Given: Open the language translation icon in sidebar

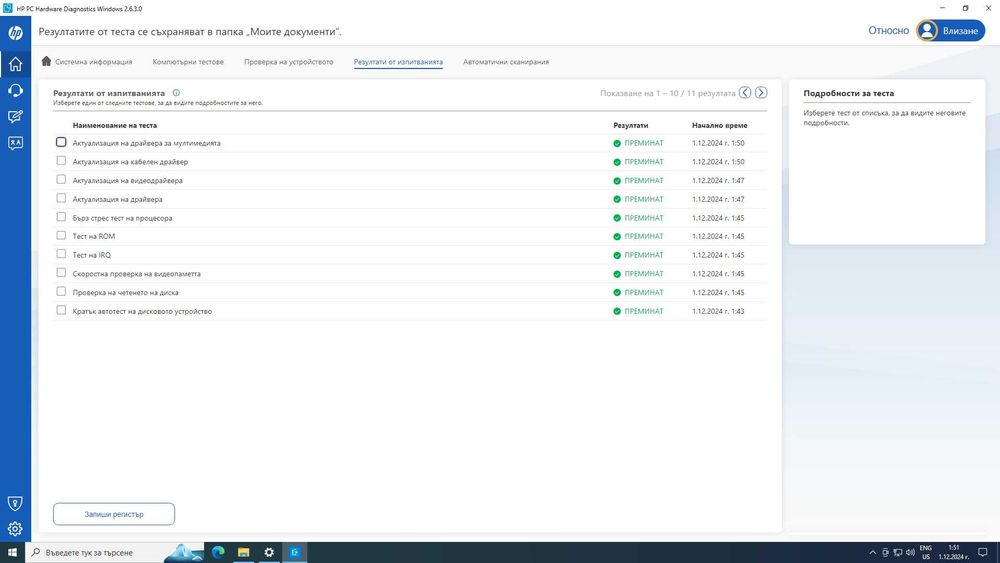Looking at the screenshot, I should tap(15, 143).
